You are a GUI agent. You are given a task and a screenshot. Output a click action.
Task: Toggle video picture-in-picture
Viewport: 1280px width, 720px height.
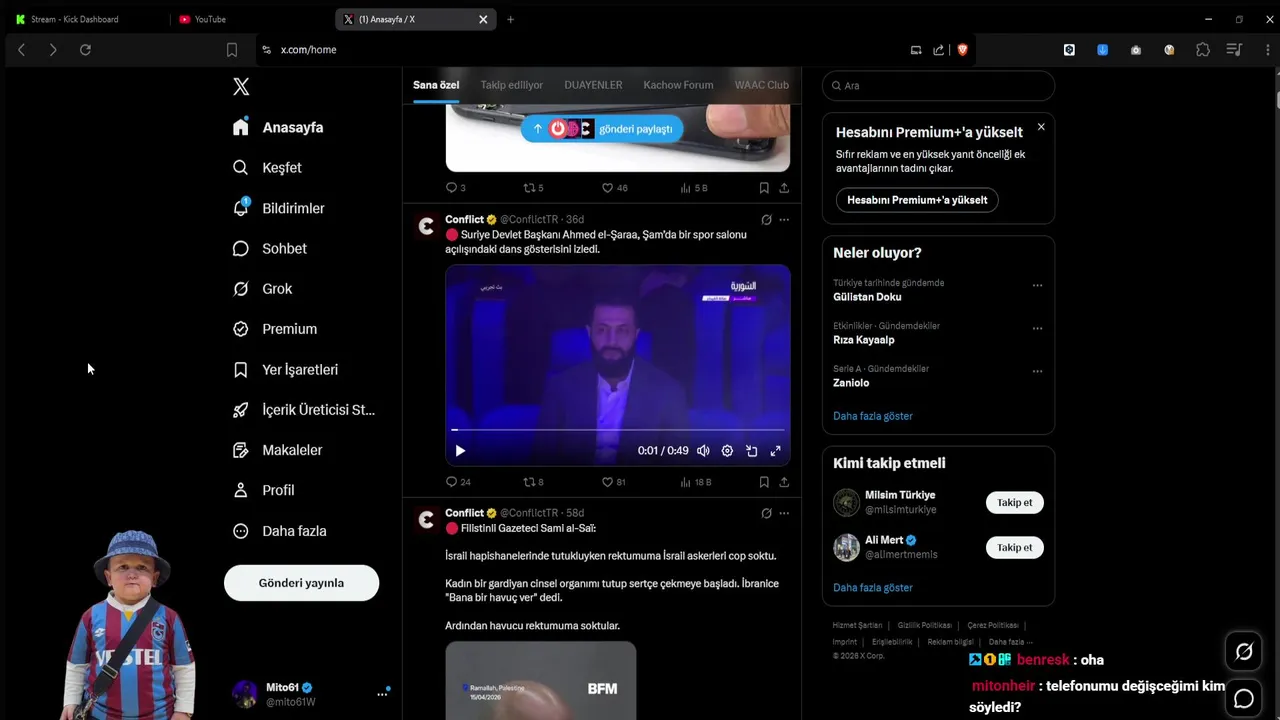point(751,451)
